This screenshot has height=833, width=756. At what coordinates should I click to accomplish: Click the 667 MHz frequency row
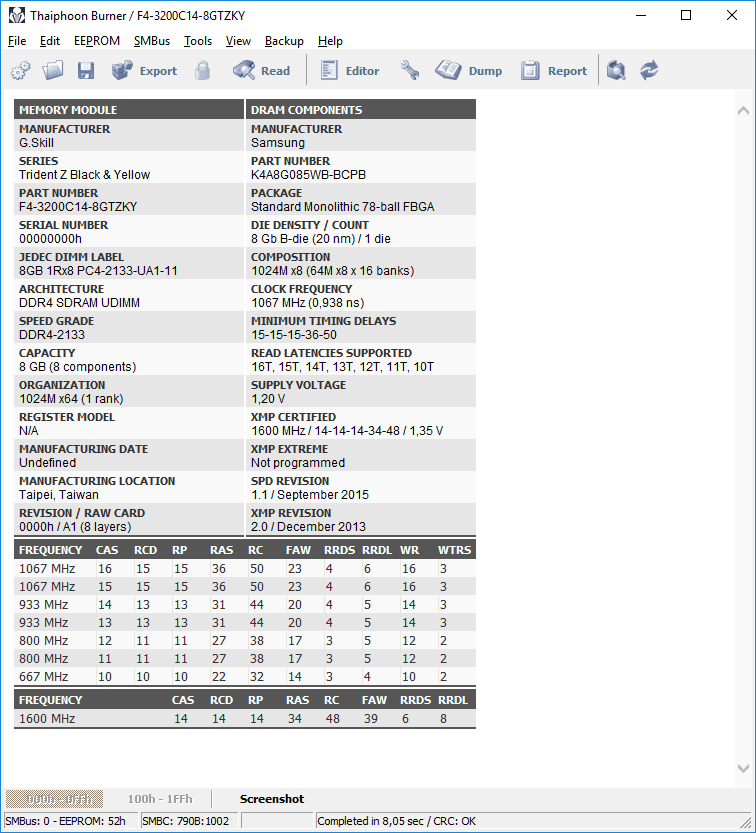[245, 677]
